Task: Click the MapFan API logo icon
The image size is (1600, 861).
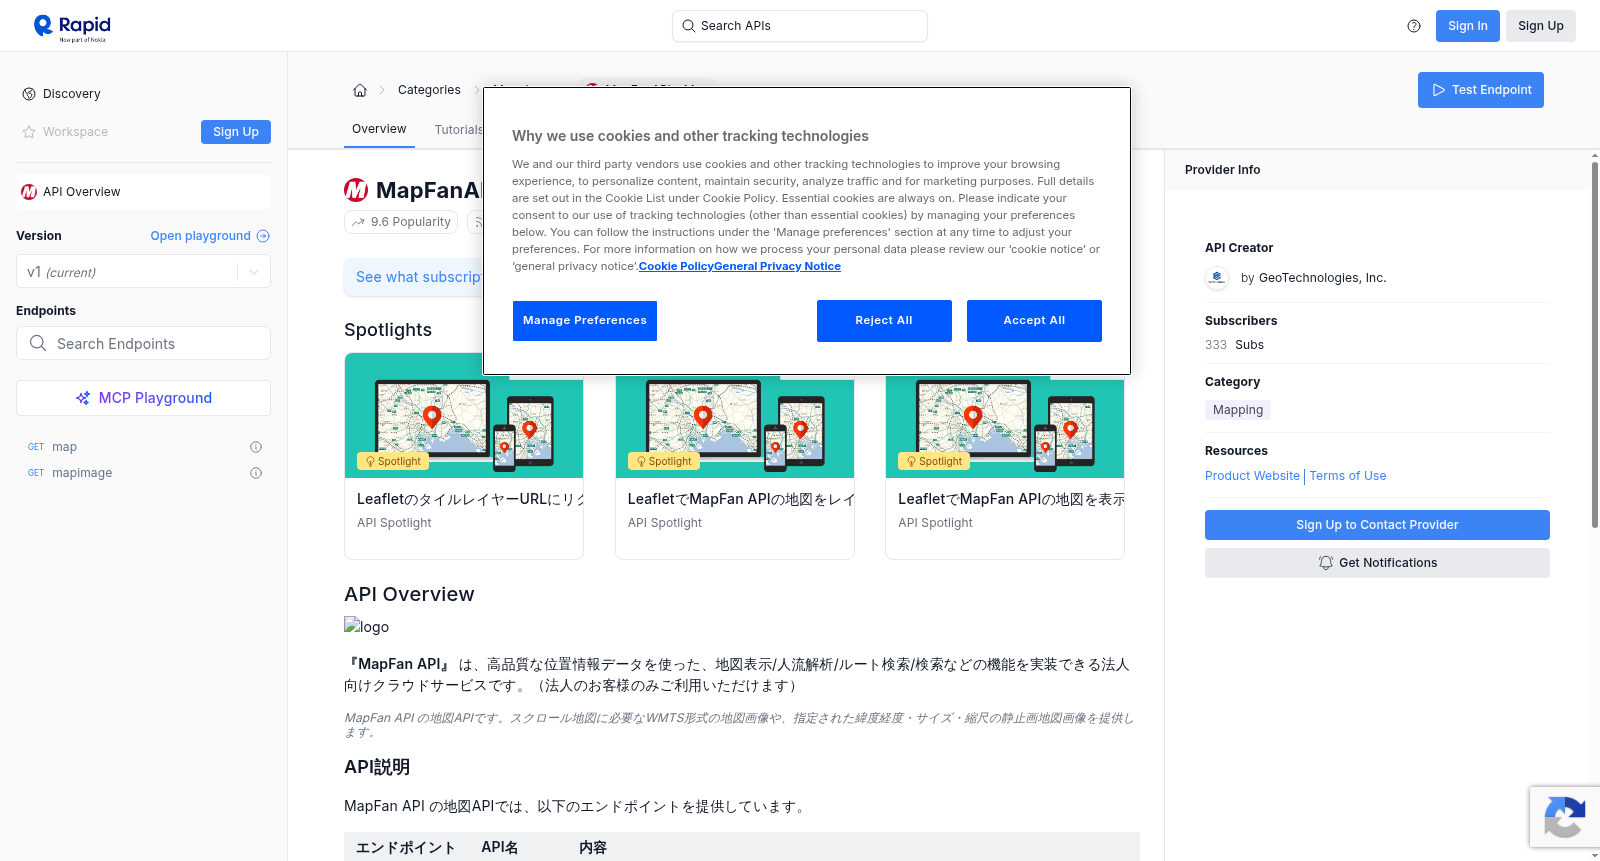Action: pos(356,190)
